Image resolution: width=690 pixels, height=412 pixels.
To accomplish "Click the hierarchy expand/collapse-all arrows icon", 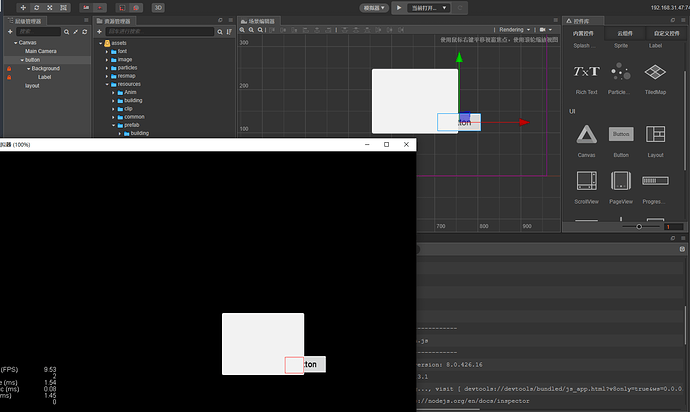I will (x=76, y=32).
